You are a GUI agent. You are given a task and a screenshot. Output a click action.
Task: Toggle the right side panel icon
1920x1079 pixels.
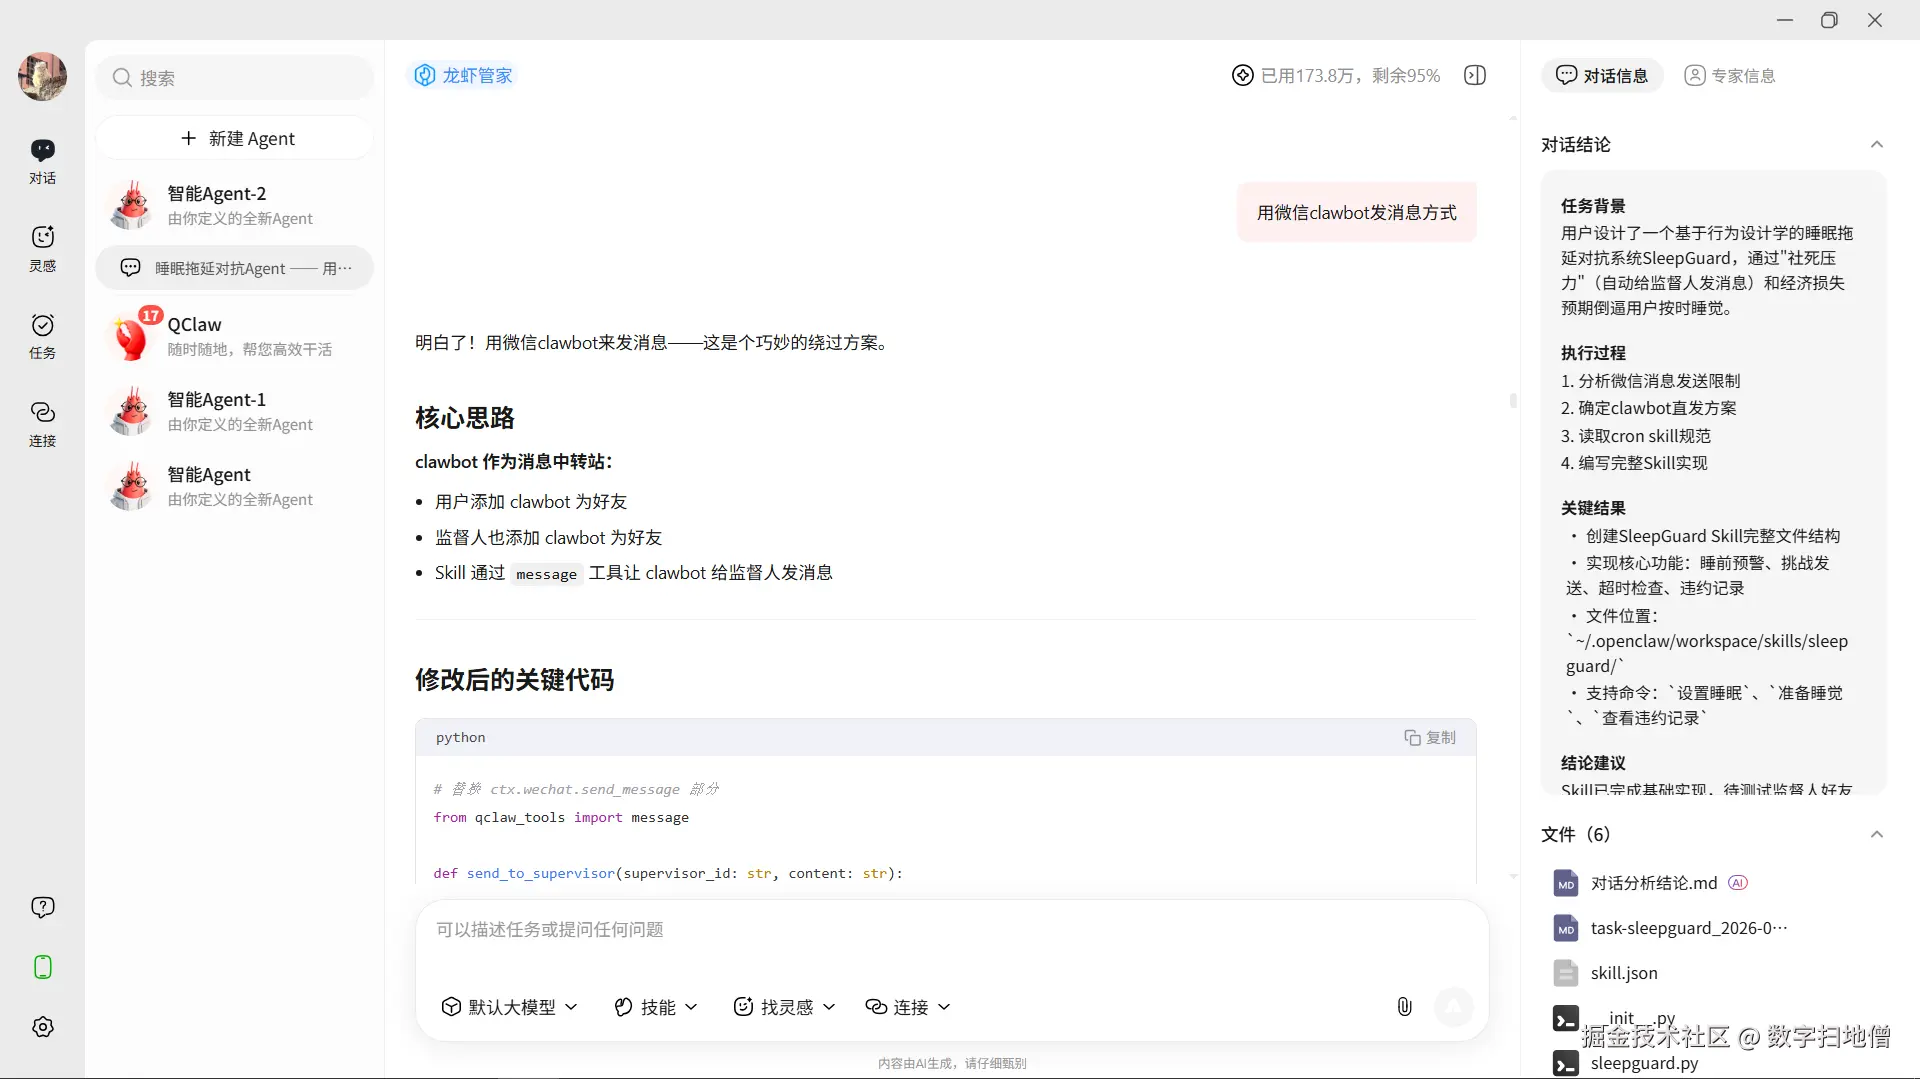pyautogui.click(x=1475, y=75)
